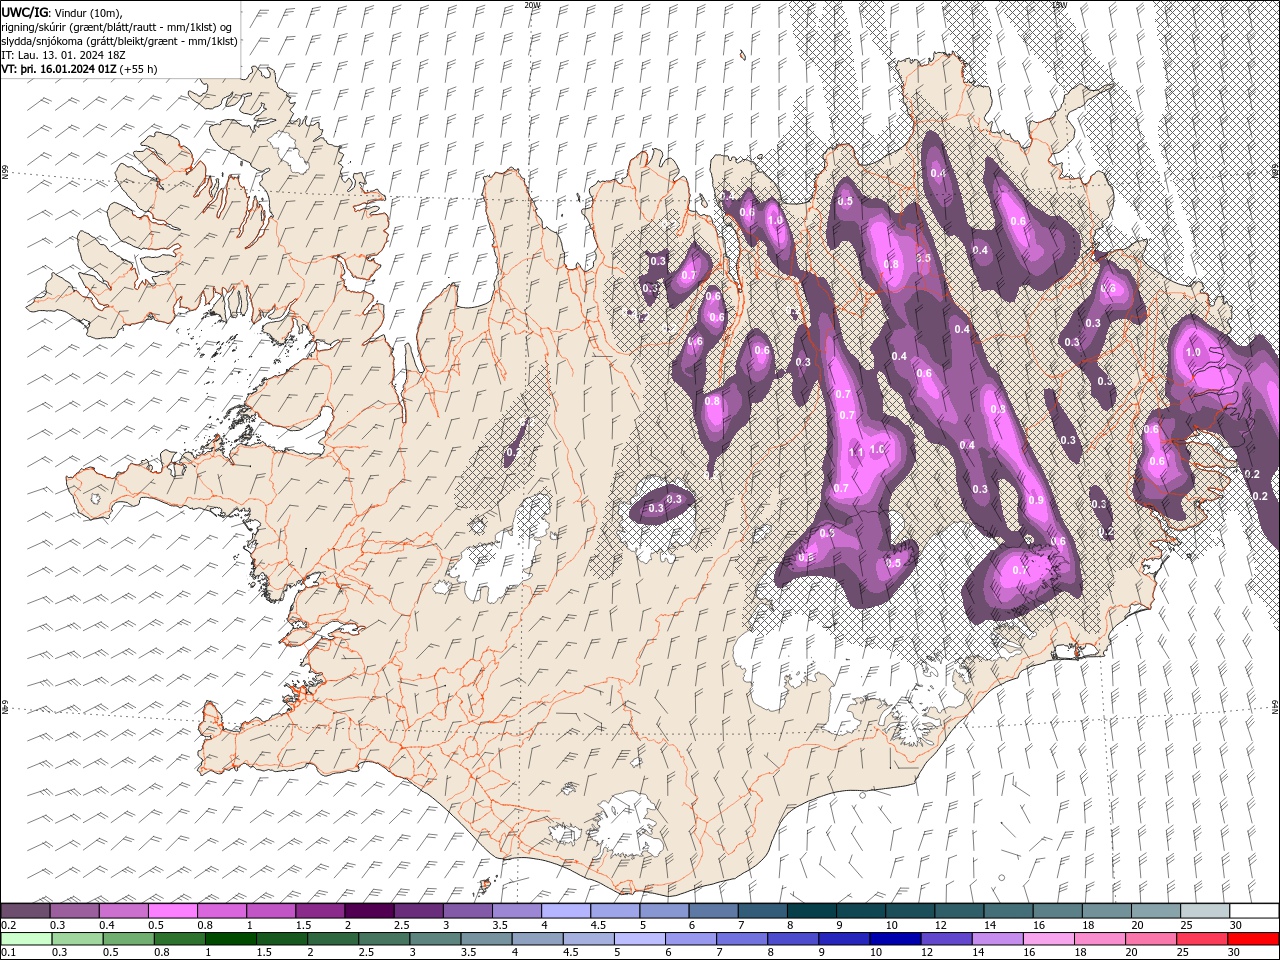Click the pale green 0.1 swatch in the bottom legend row

[26, 939]
